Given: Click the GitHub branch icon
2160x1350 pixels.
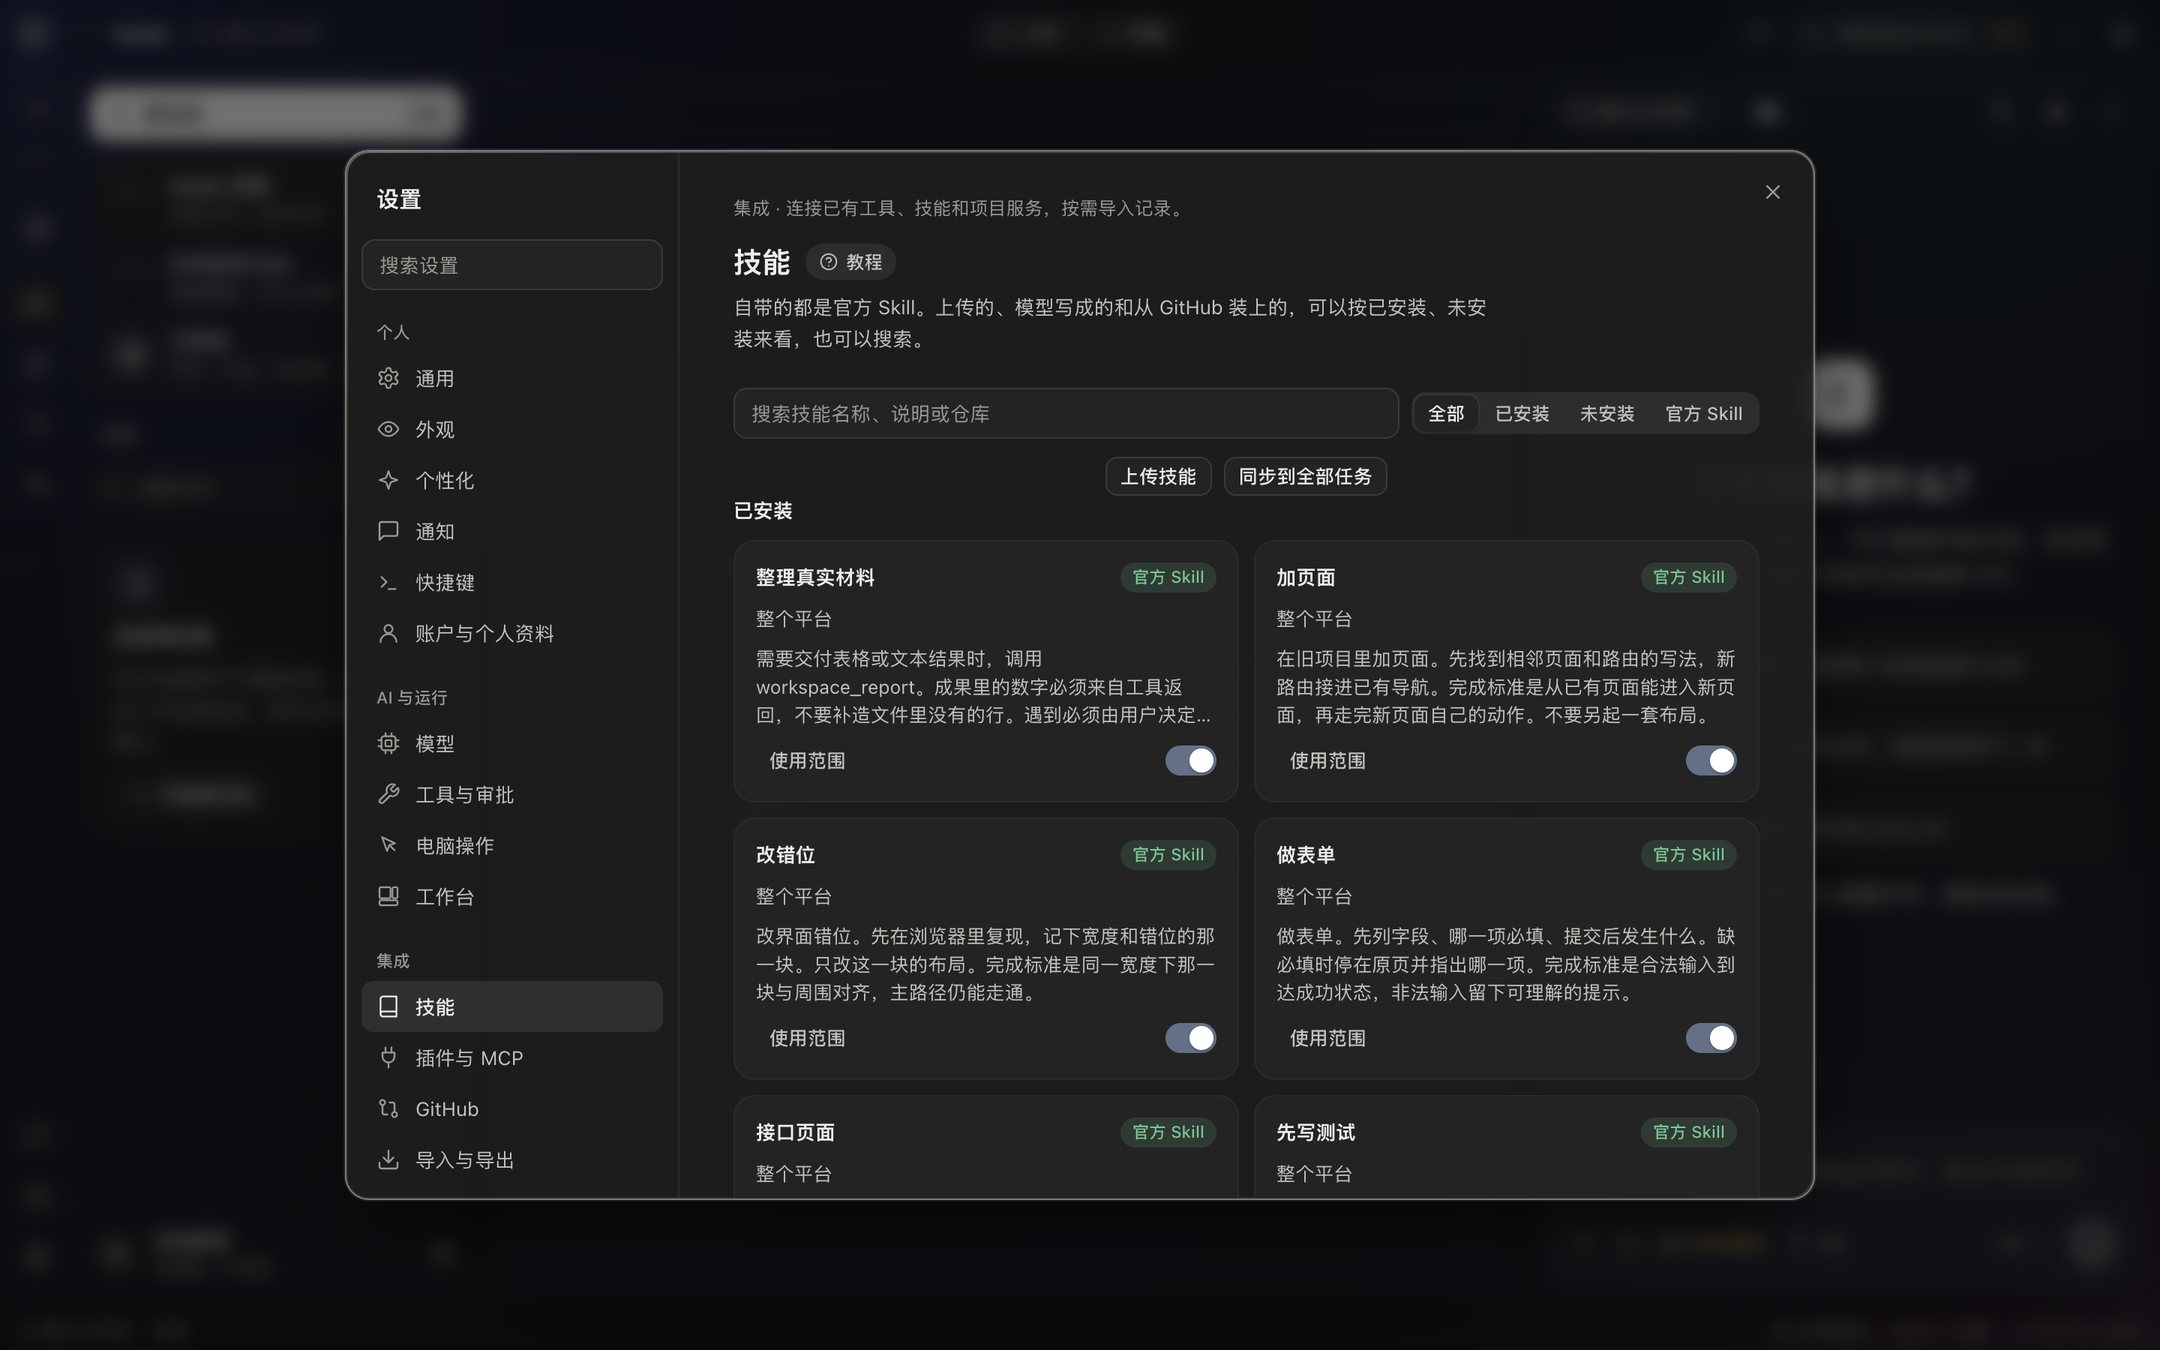Looking at the screenshot, I should [388, 1108].
